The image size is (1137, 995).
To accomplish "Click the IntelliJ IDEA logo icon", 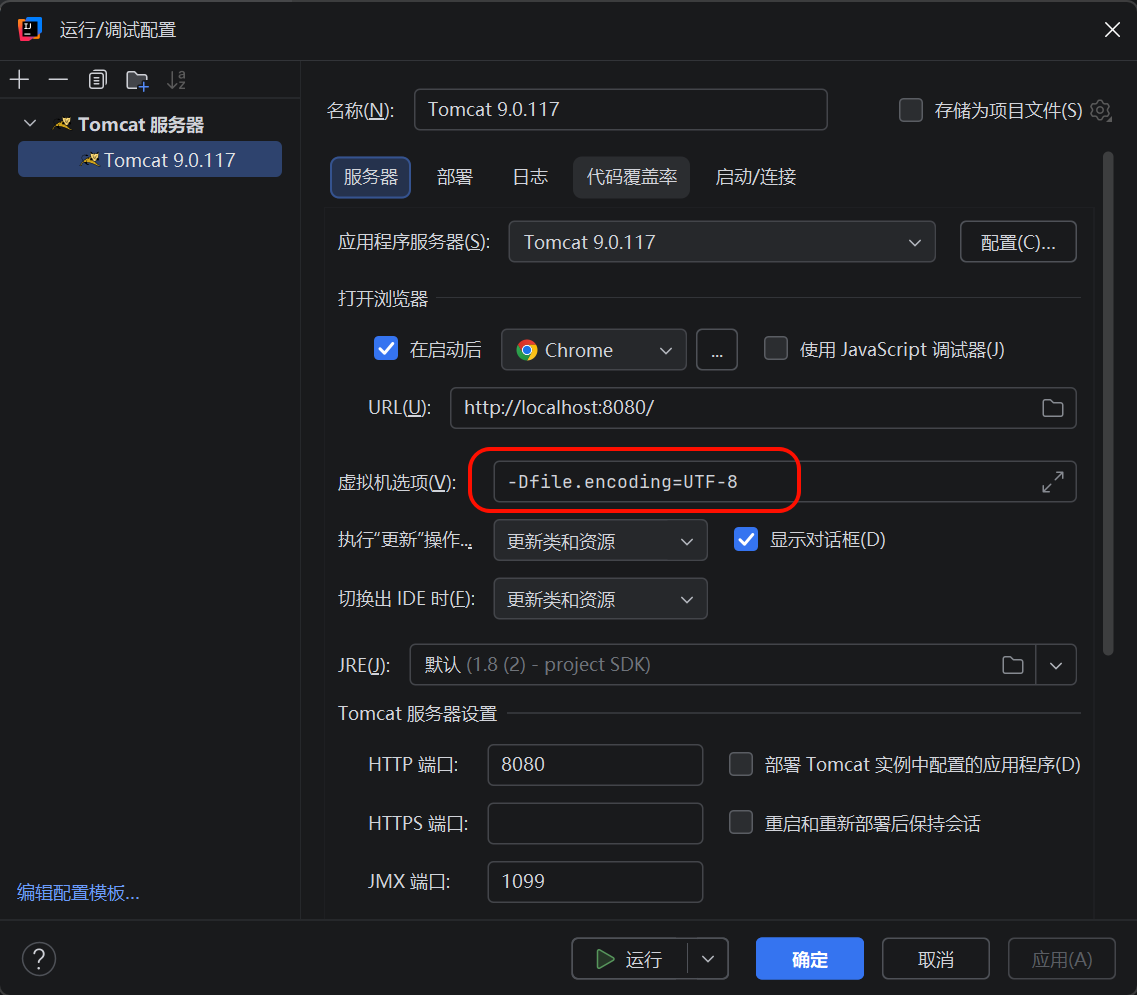I will (30, 30).
